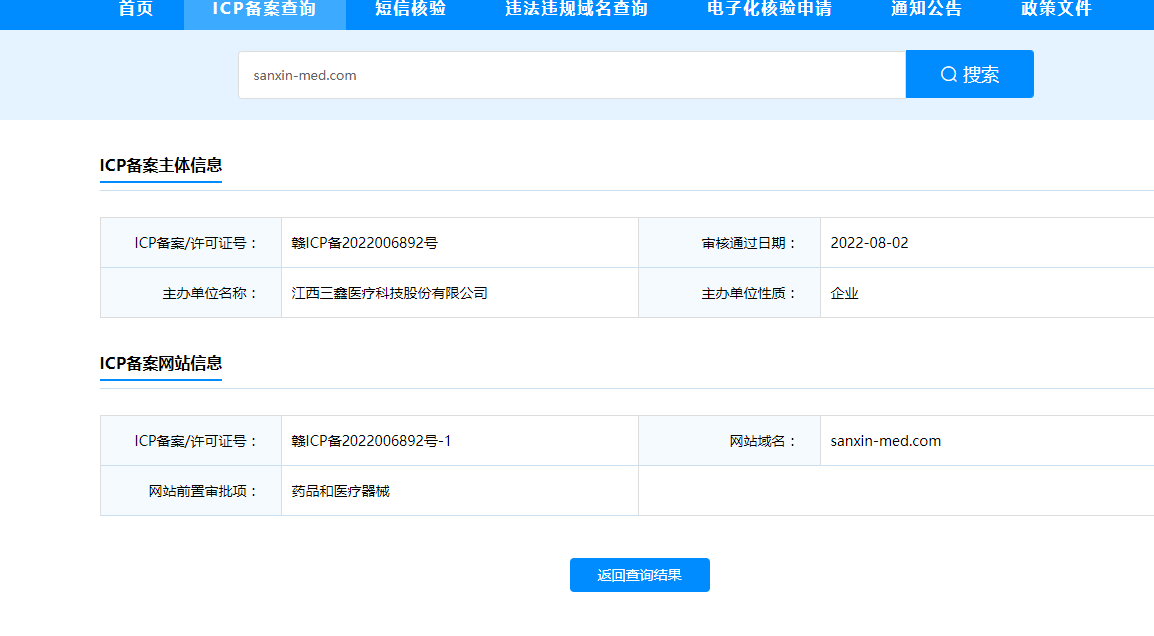Select the 药品和医疗器械 approval item
The height and width of the screenshot is (636, 1154).
340,491
